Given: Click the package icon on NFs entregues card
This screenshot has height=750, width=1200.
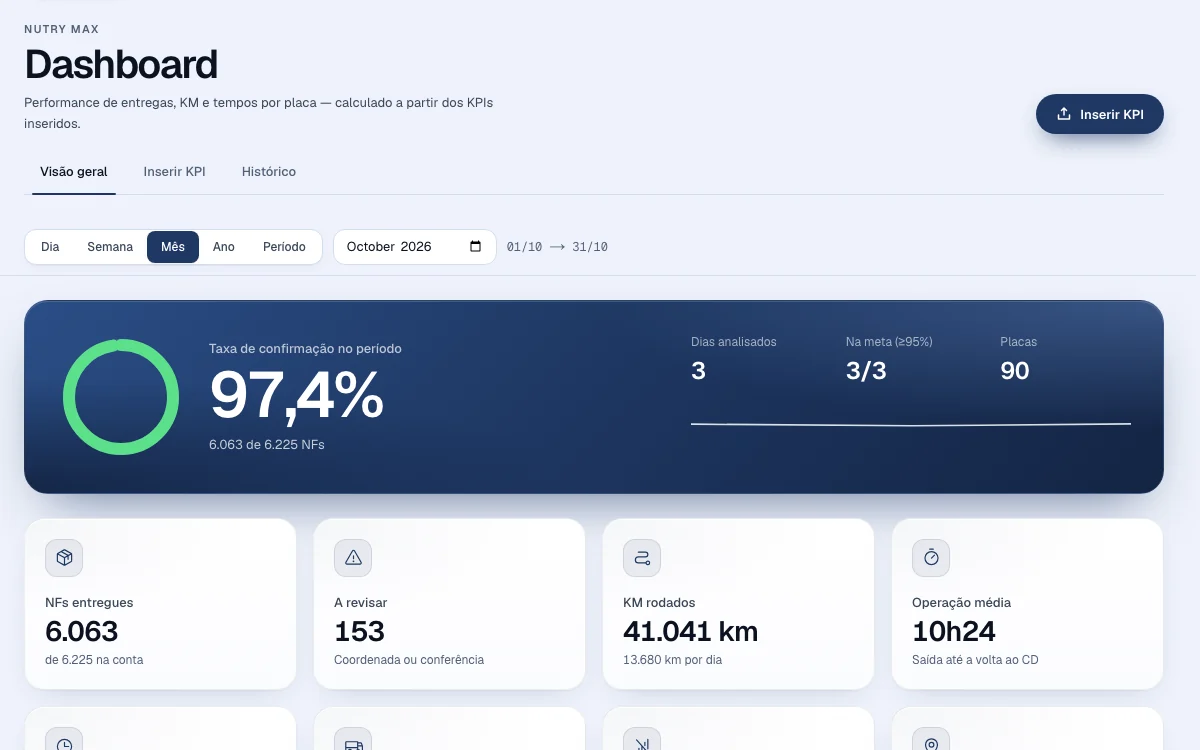Looking at the screenshot, I should coord(64,558).
